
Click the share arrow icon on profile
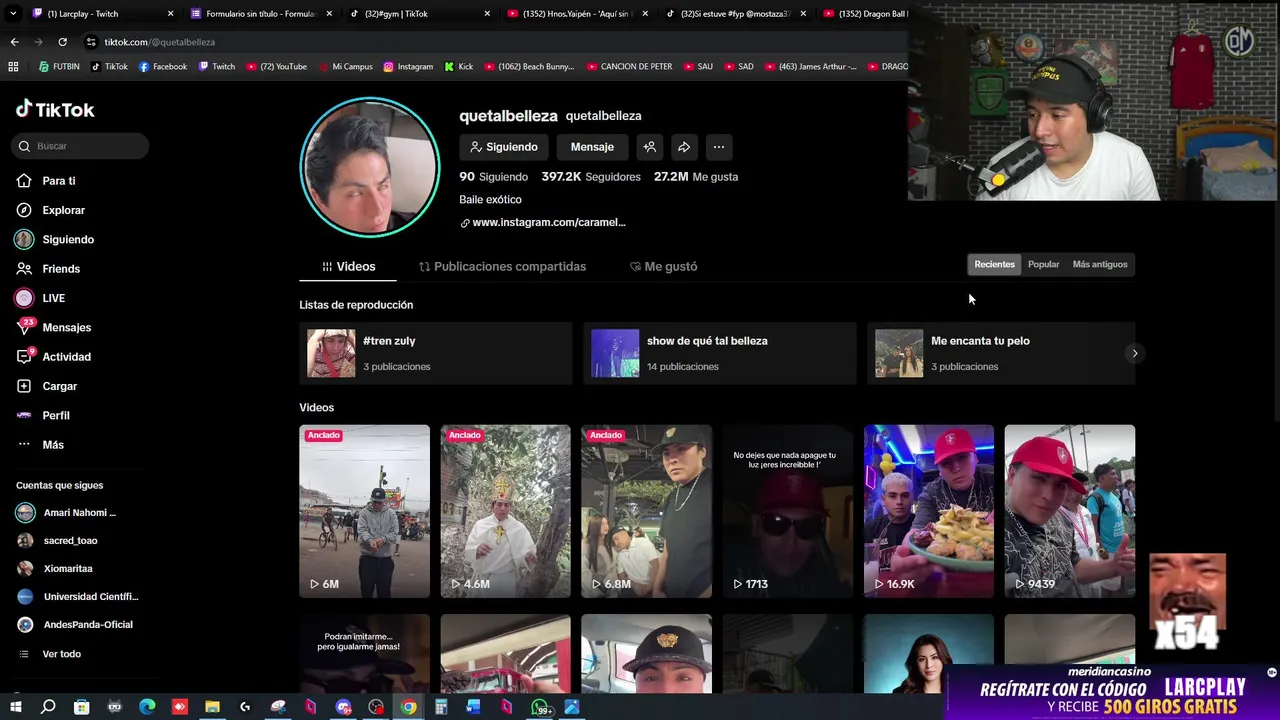[x=684, y=147]
